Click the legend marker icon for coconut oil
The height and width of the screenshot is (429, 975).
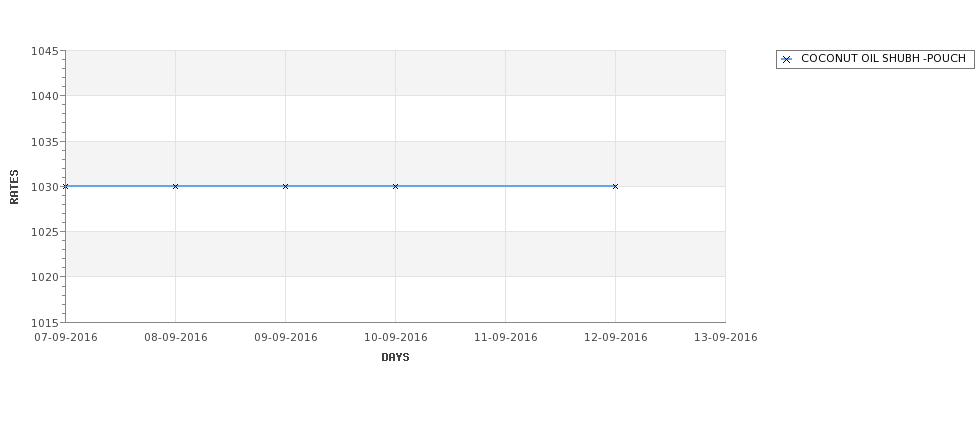[x=786, y=60]
